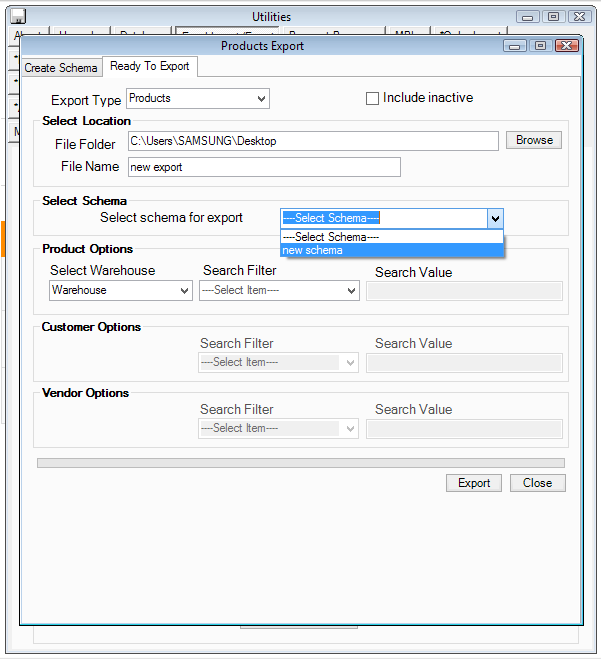
Task: Enable the Include inactive checkbox
Action: coord(373,98)
